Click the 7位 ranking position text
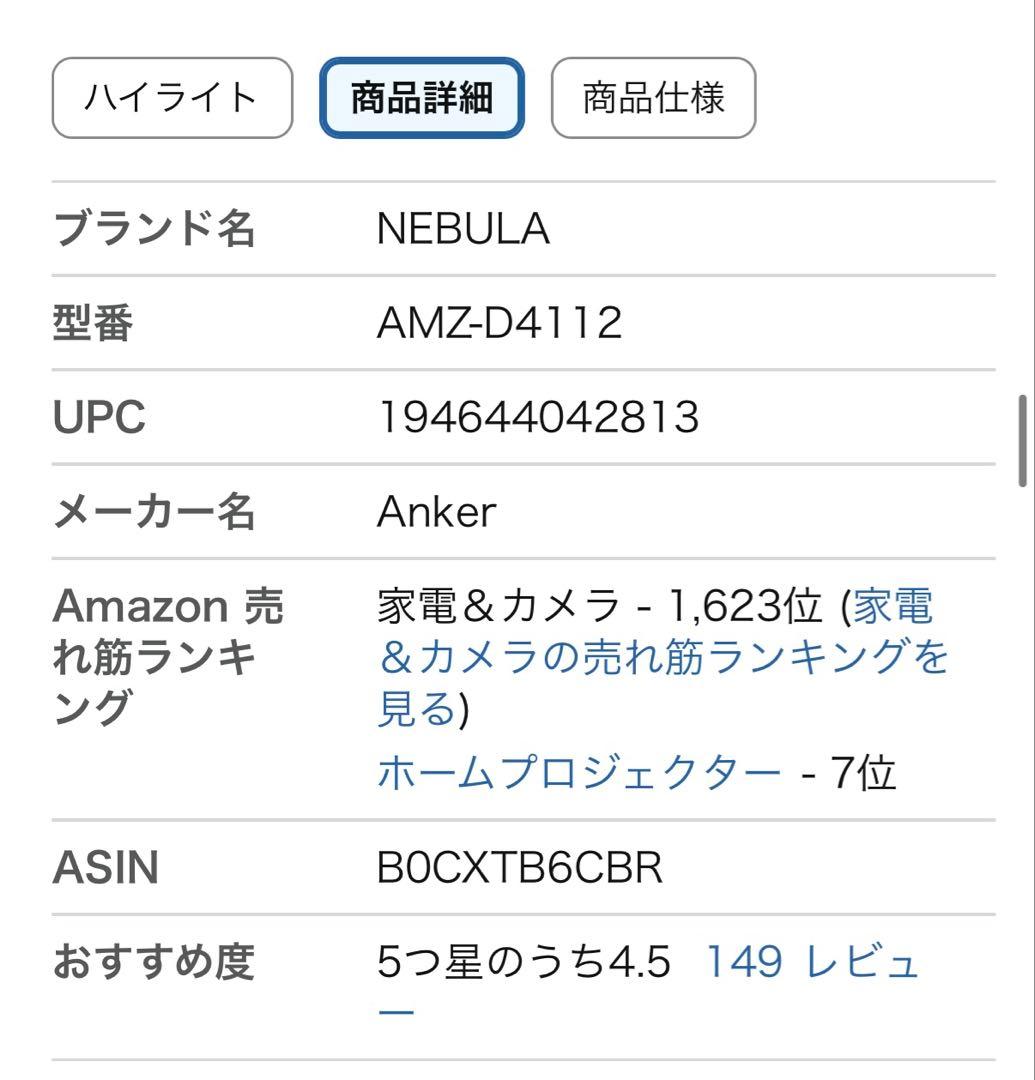Viewport: 1035px width, 1080px height. point(872,770)
